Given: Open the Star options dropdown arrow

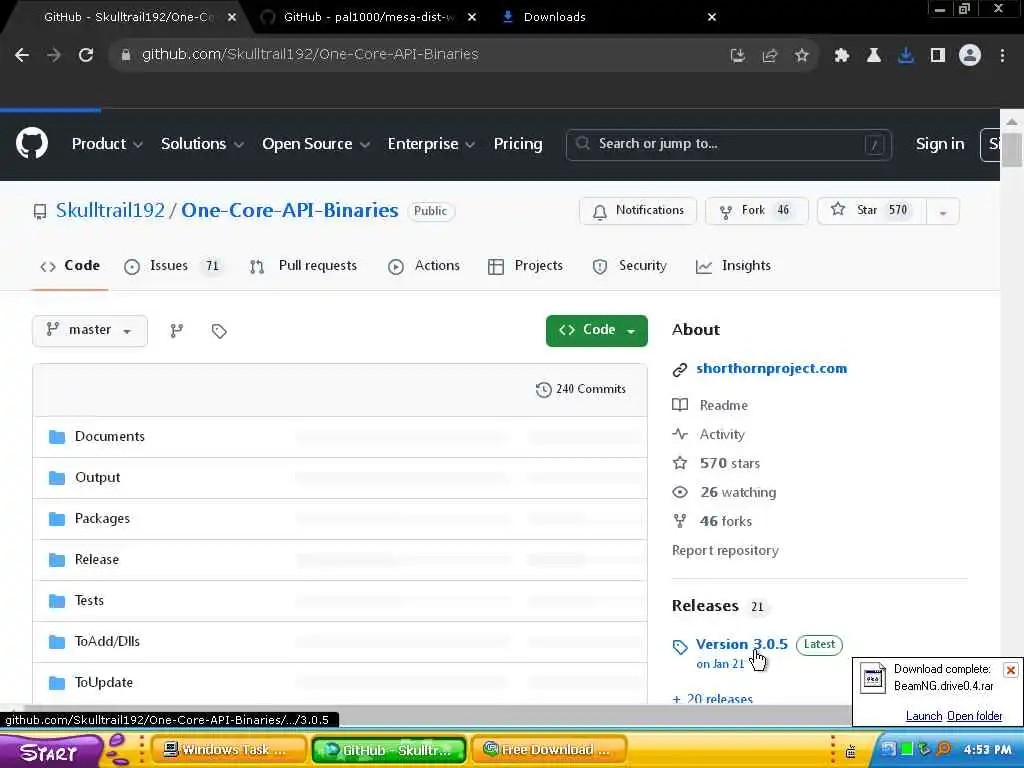Looking at the screenshot, I should [942, 212].
